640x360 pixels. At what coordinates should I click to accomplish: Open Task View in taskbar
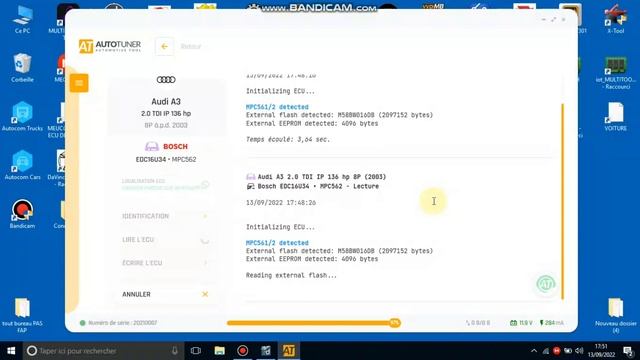[x=196, y=351]
